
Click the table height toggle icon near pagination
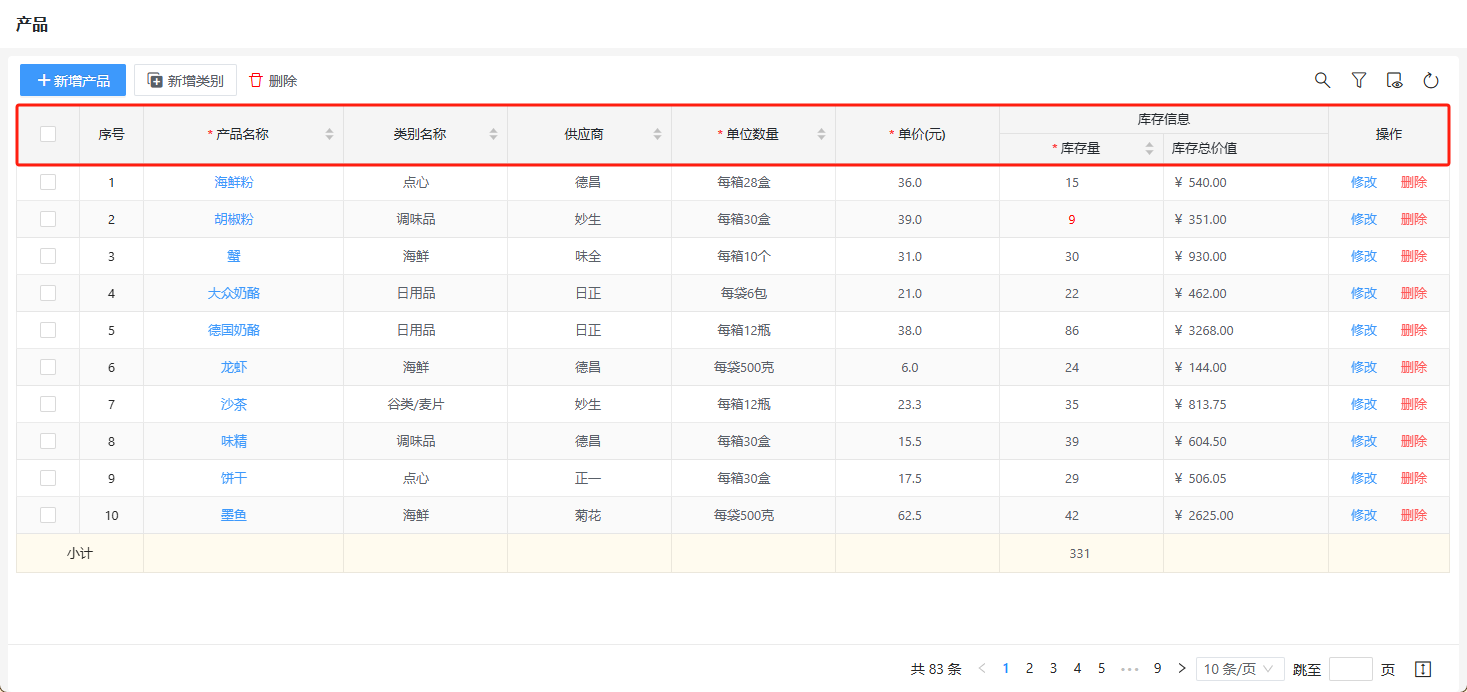1423,669
